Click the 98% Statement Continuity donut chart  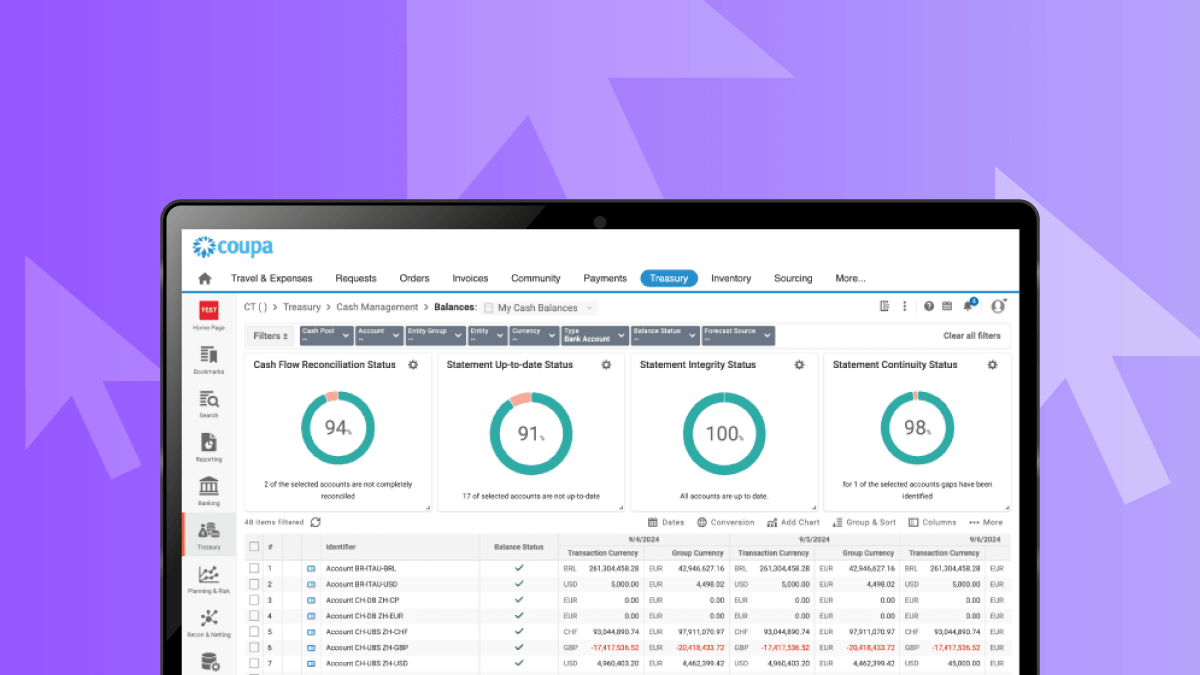click(x=917, y=428)
